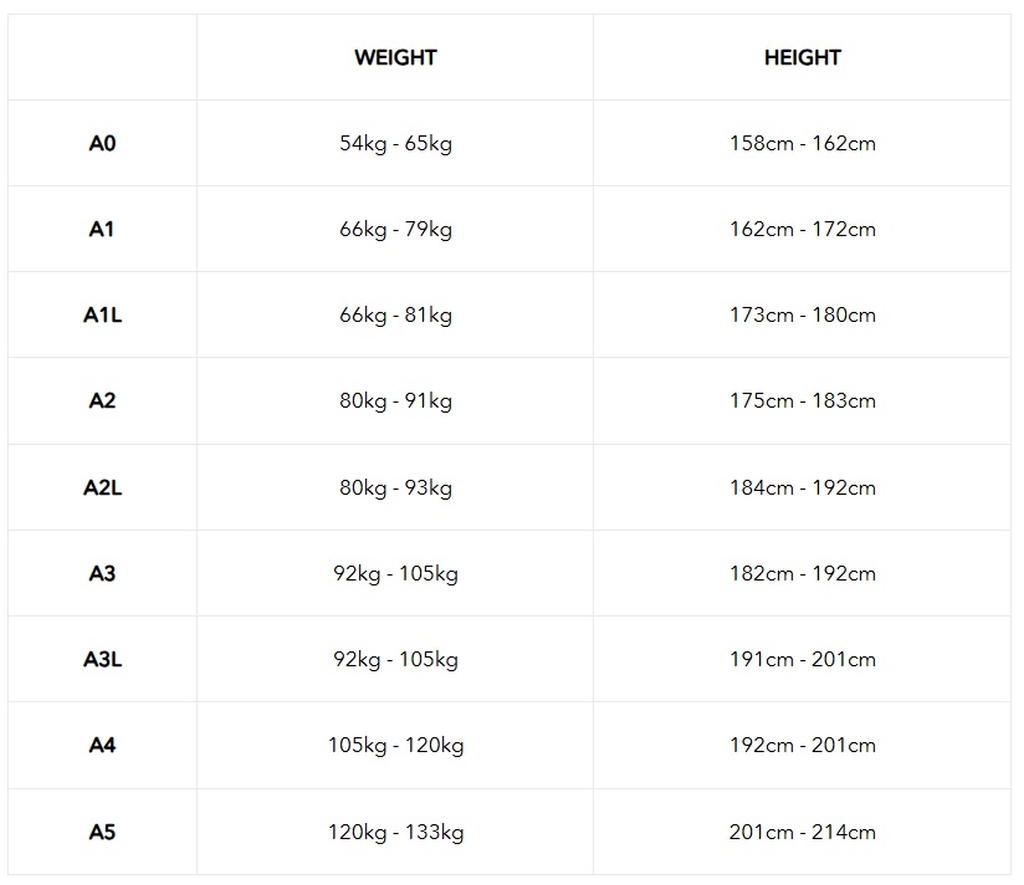Click the 54kg - 65kg weight cell
Viewport: 1024px width, 885px height.
[x=395, y=143]
